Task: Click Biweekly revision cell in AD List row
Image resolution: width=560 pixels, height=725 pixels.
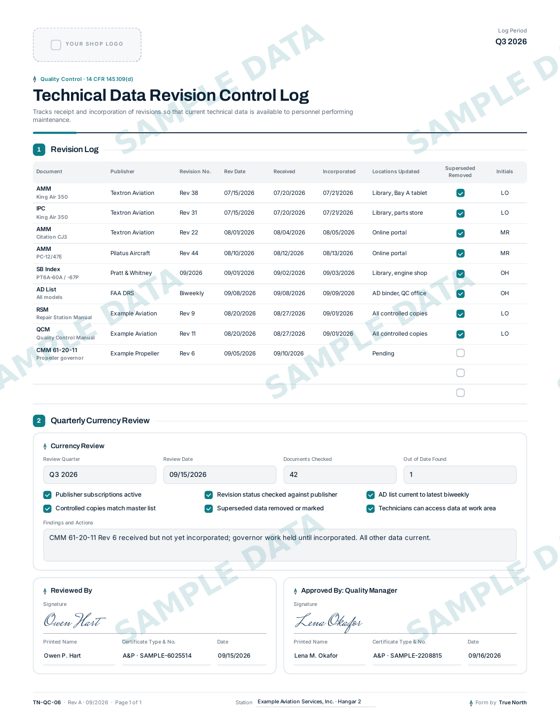Action: [x=192, y=293]
